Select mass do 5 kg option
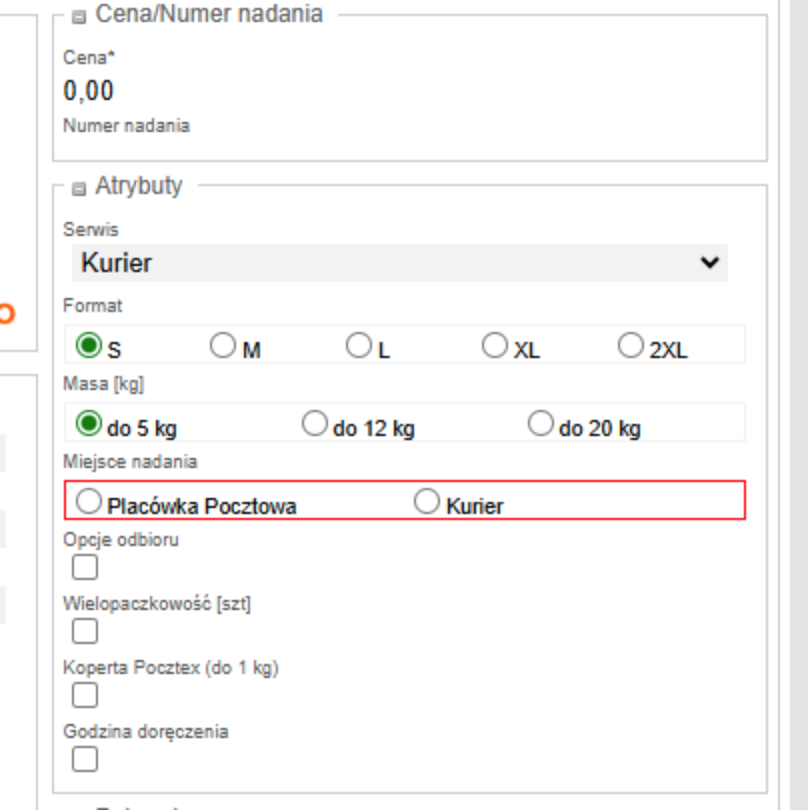This screenshot has height=810, width=808. coord(89,423)
